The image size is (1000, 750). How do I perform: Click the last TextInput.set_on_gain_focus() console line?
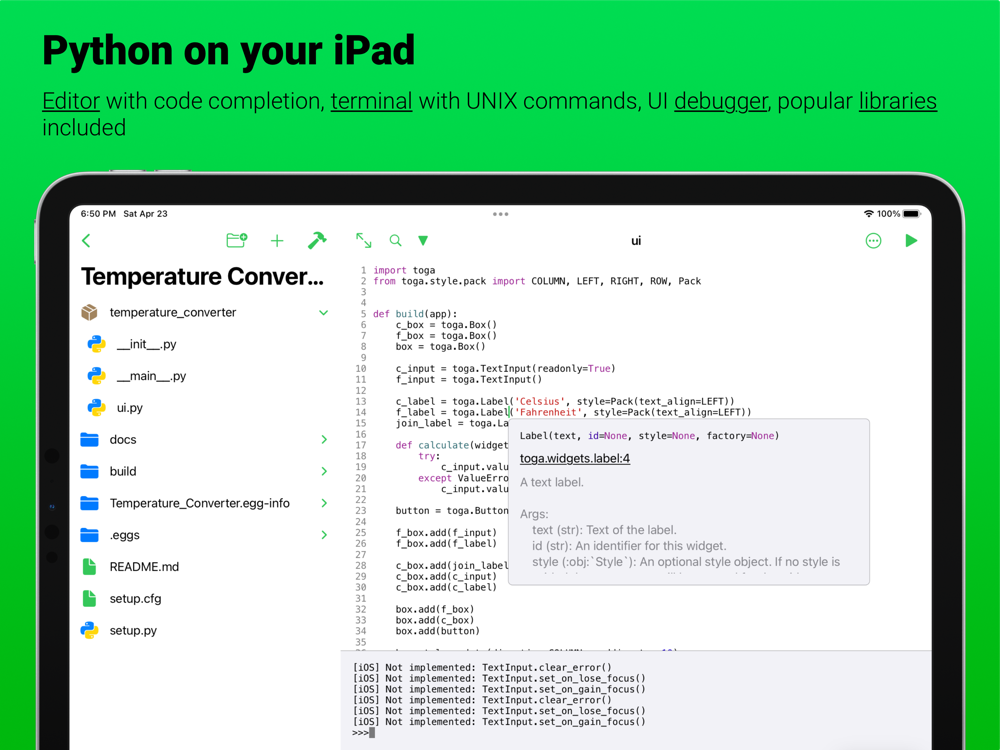click(x=499, y=722)
